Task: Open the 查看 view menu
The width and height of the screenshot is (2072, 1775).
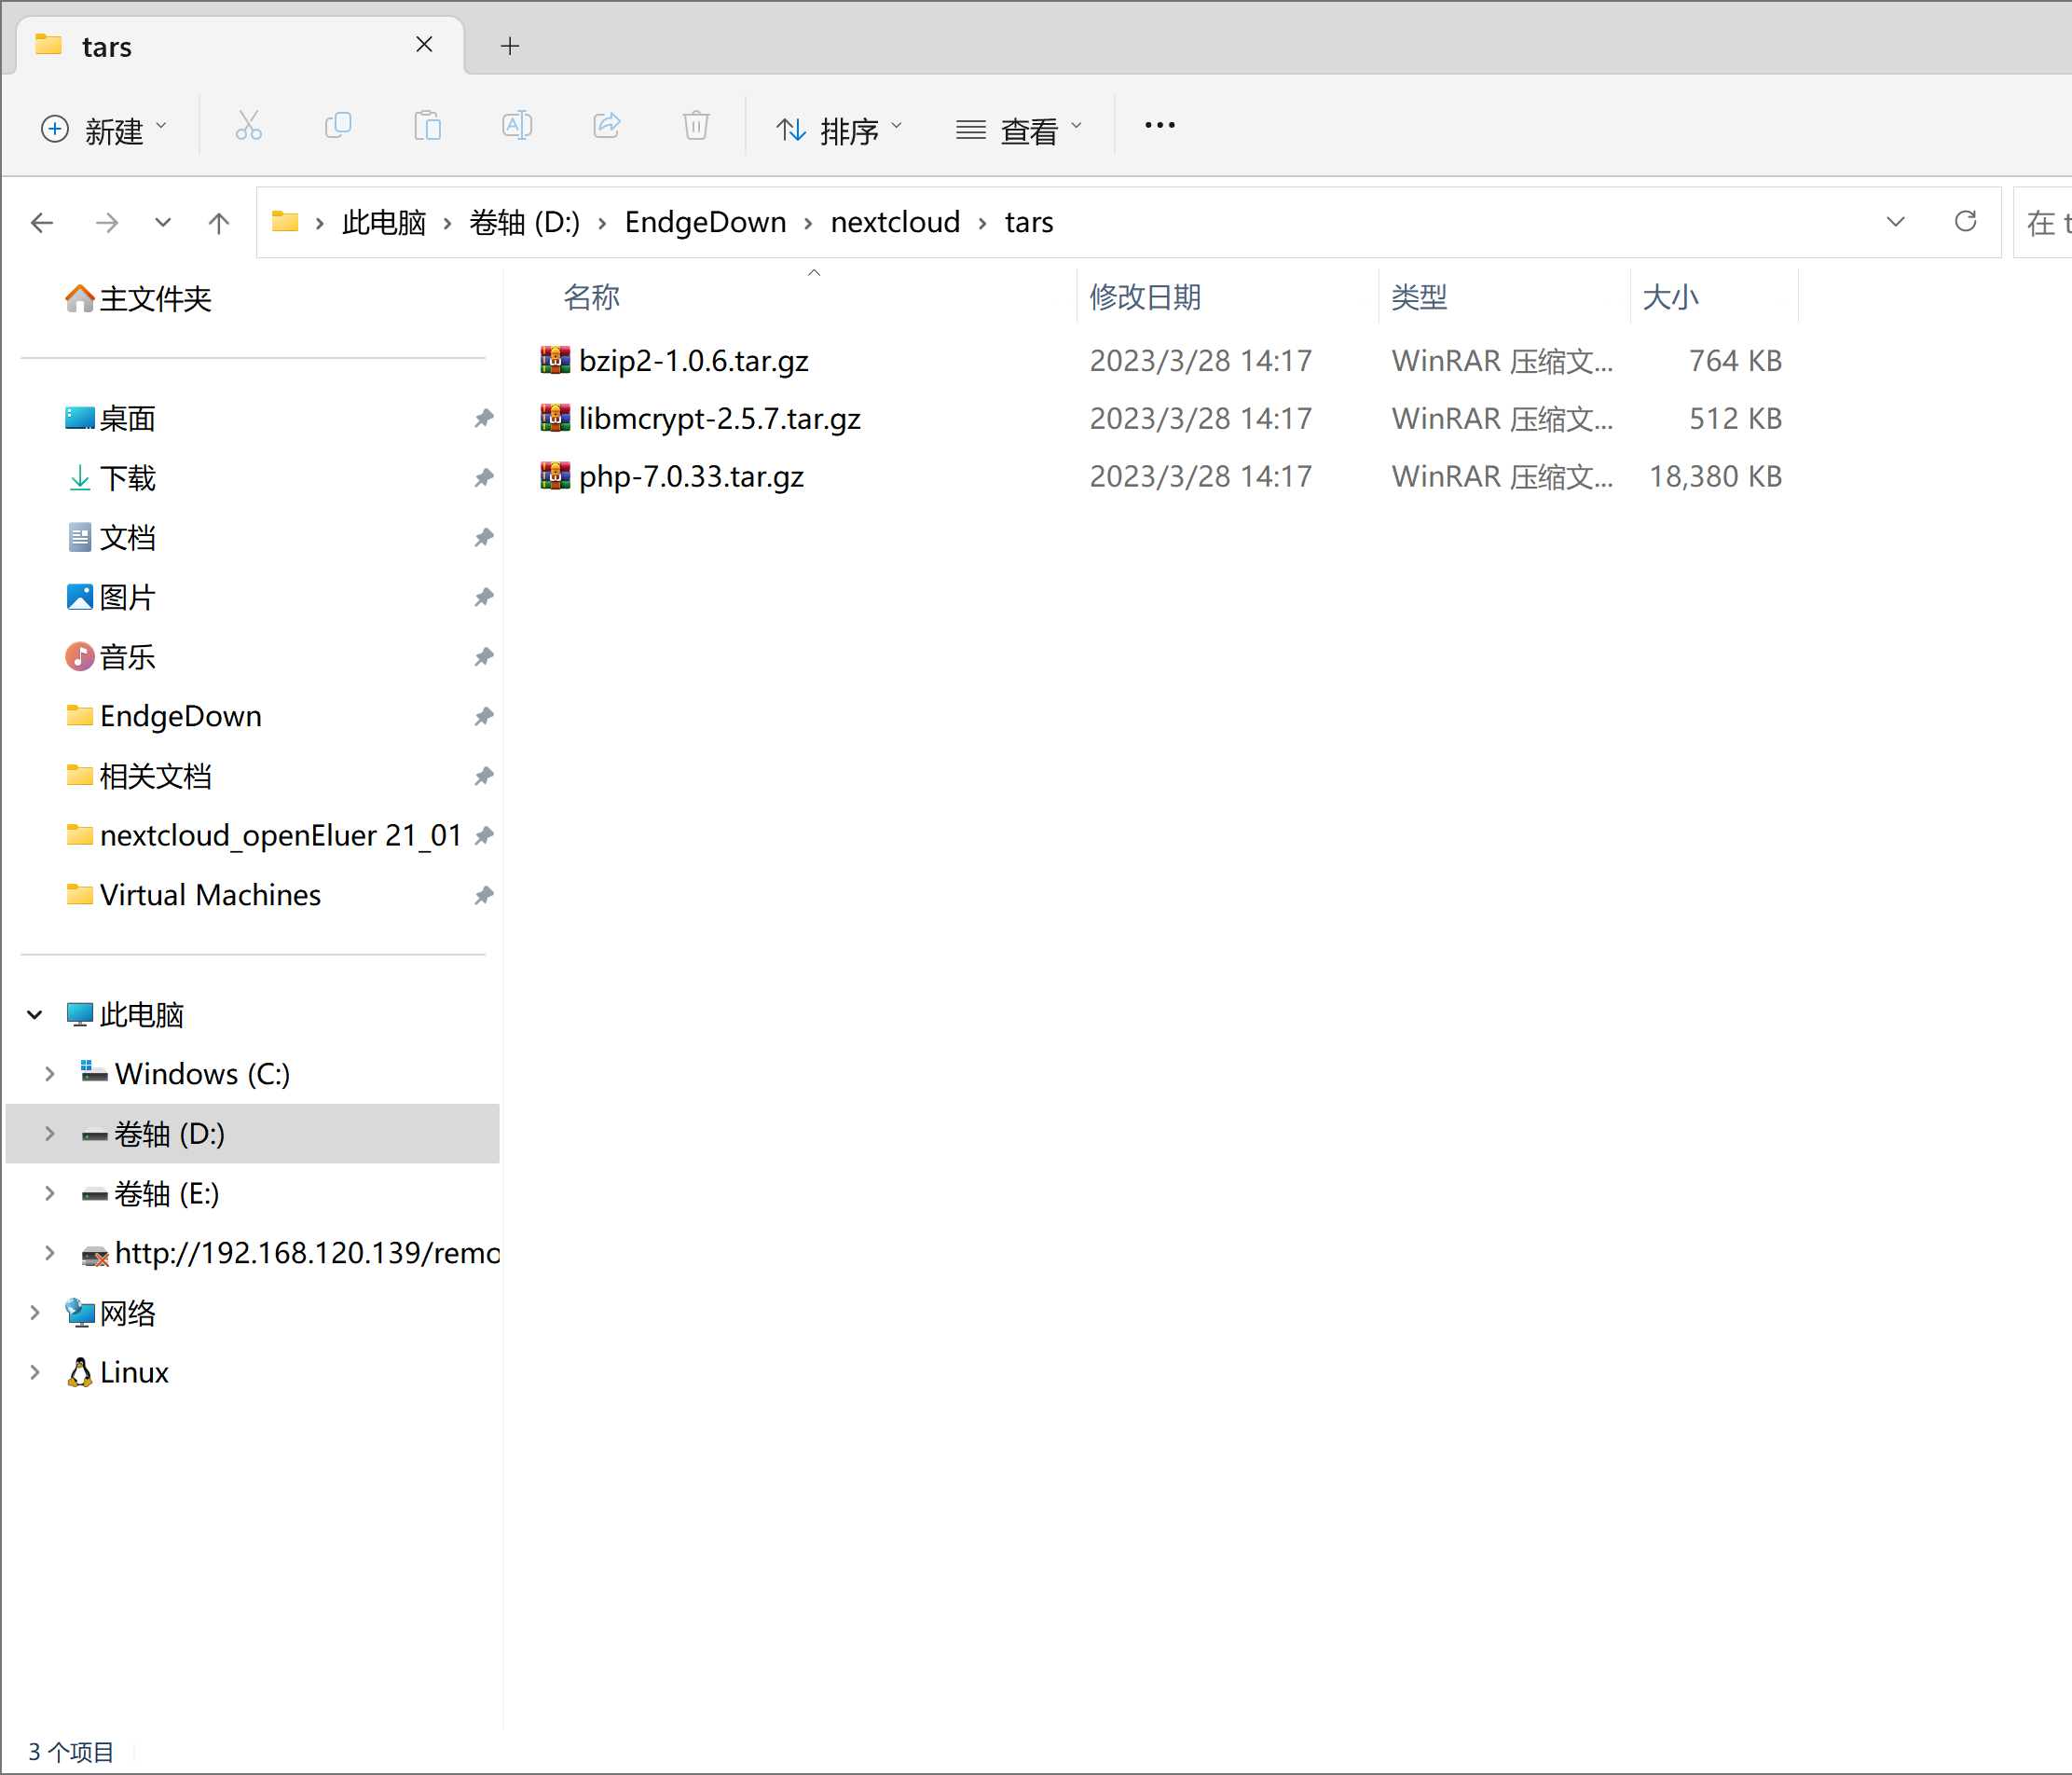Action: pos(1018,130)
